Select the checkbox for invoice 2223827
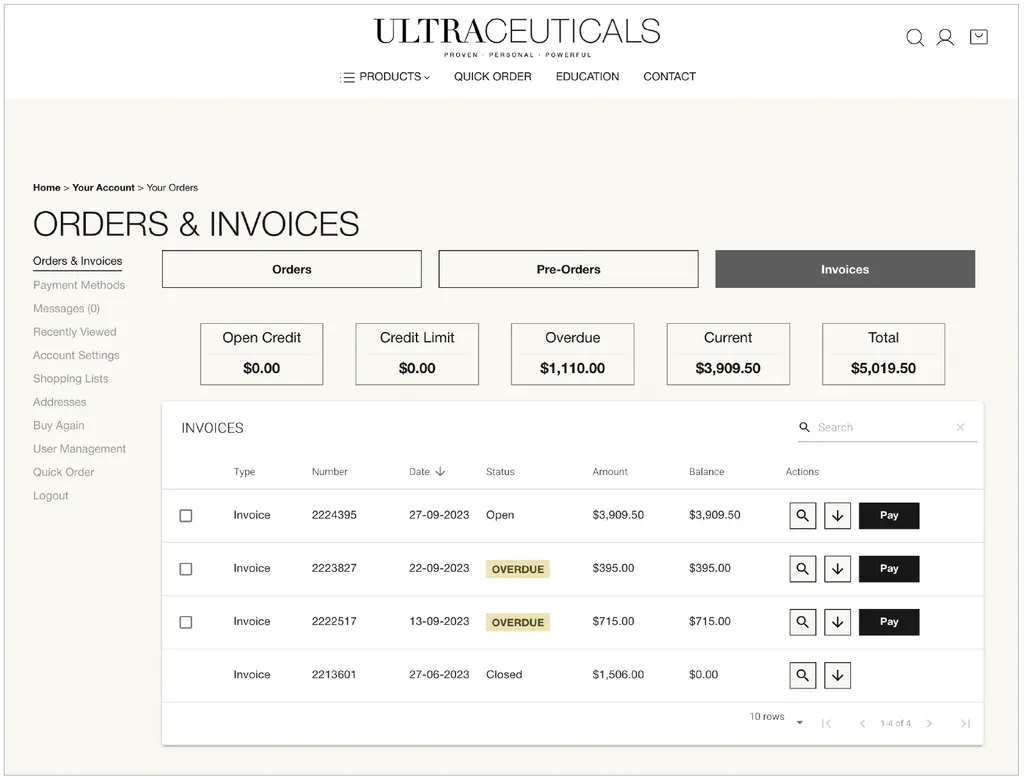This screenshot has width=1024, height=777. [186, 569]
